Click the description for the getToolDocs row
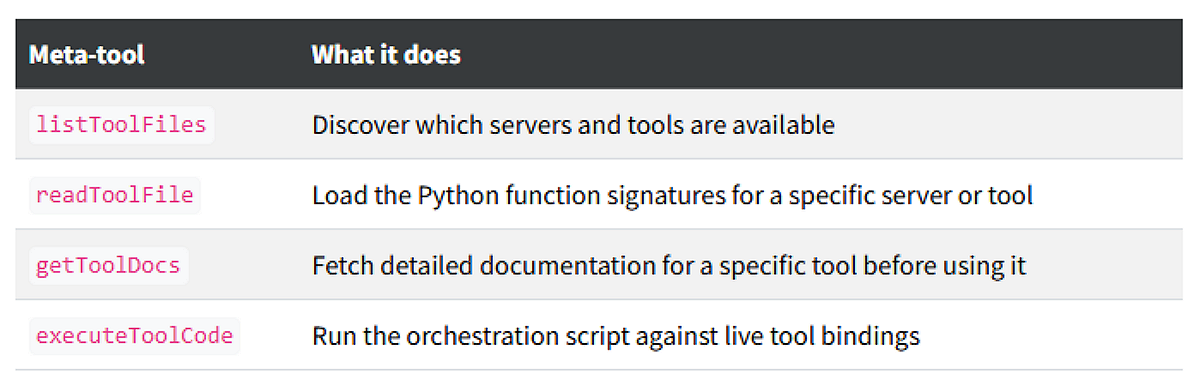This screenshot has width=1200, height=386. point(669,266)
